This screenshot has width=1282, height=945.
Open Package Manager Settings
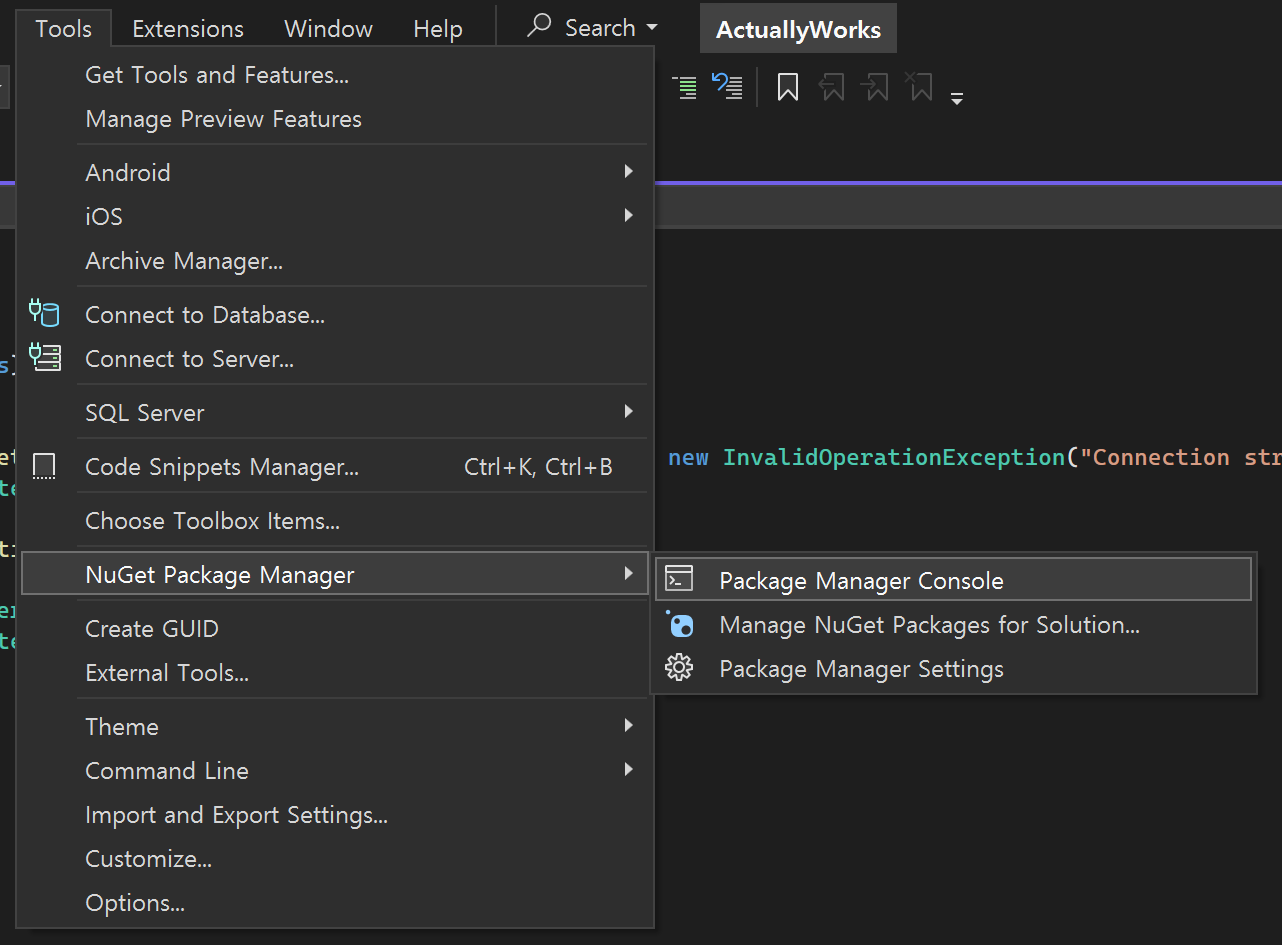pyautogui.click(x=953, y=669)
